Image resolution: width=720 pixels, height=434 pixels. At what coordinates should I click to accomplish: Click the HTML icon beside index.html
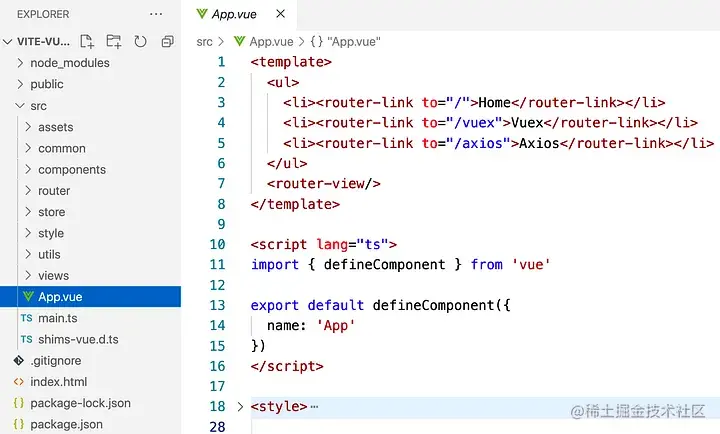click(18, 382)
